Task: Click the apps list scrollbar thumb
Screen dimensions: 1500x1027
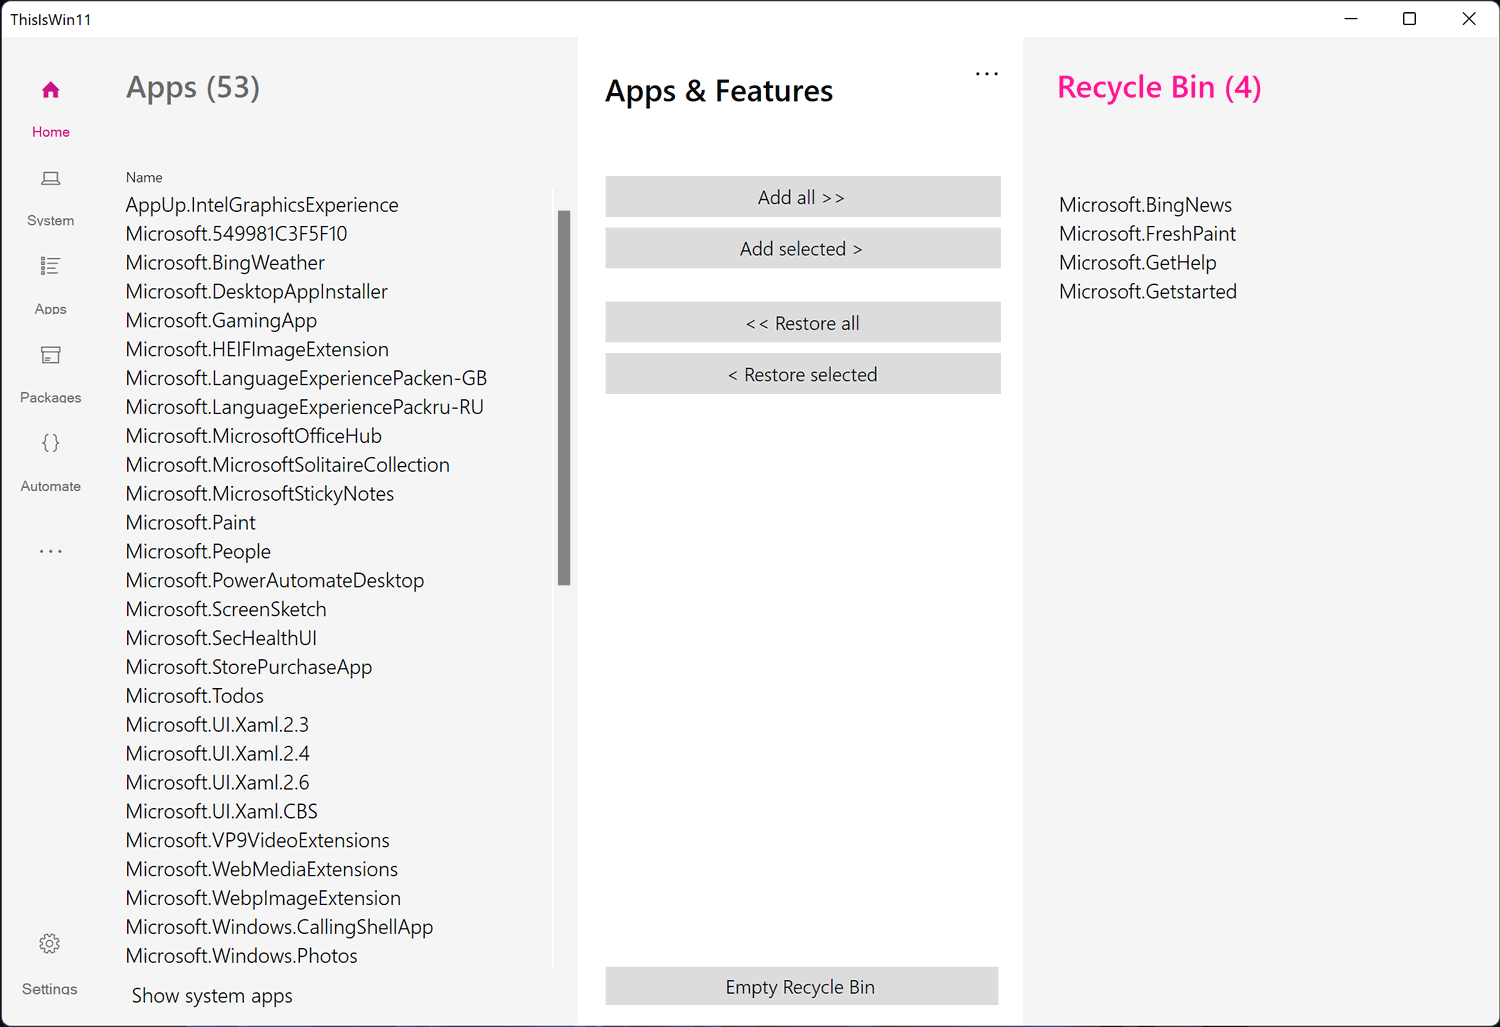Action: (x=564, y=397)
